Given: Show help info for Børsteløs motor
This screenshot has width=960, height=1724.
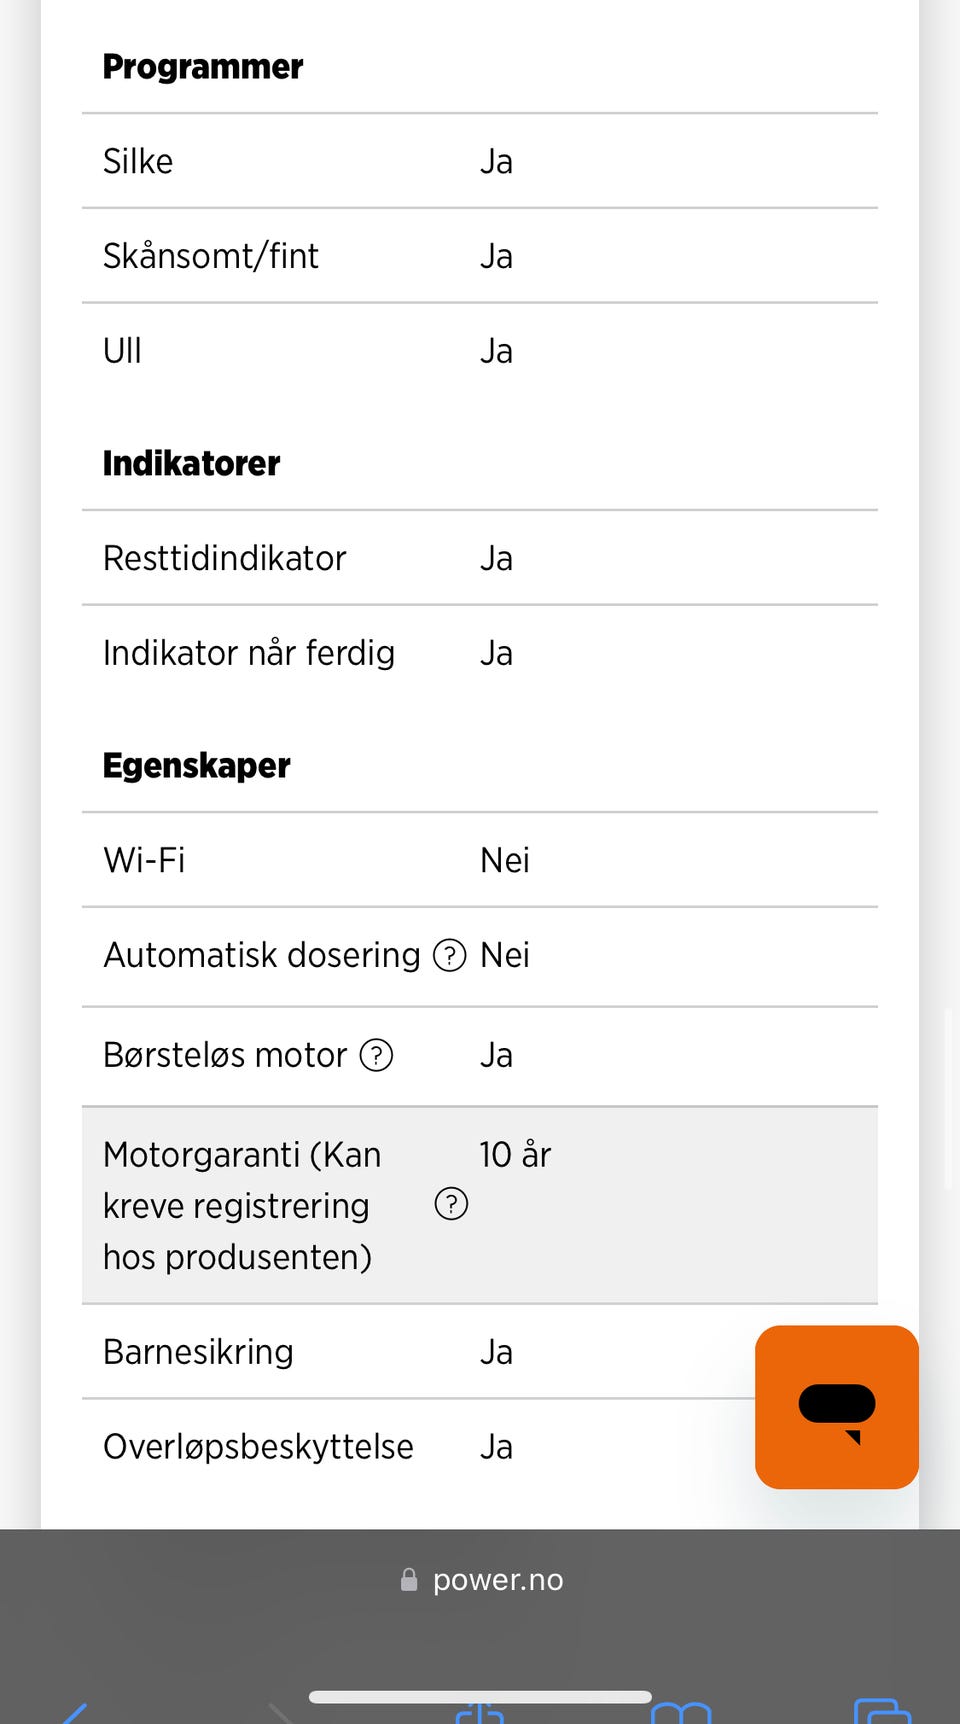Looking at the screenshot, I should (x=376, y=1055).
